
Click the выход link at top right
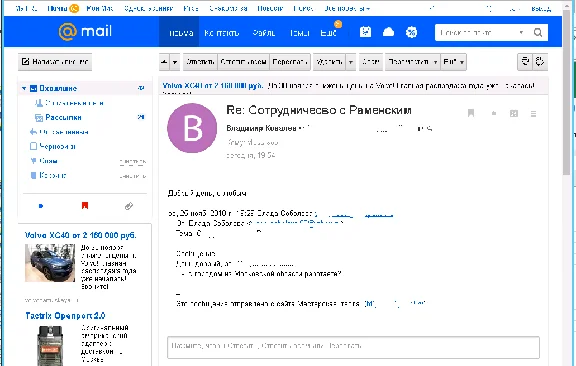click(x=541, y=8)
